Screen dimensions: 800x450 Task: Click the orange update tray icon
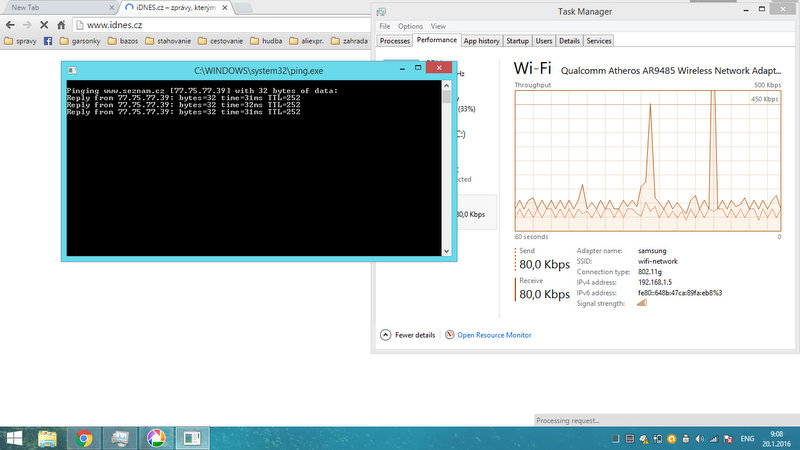[671, 439]
